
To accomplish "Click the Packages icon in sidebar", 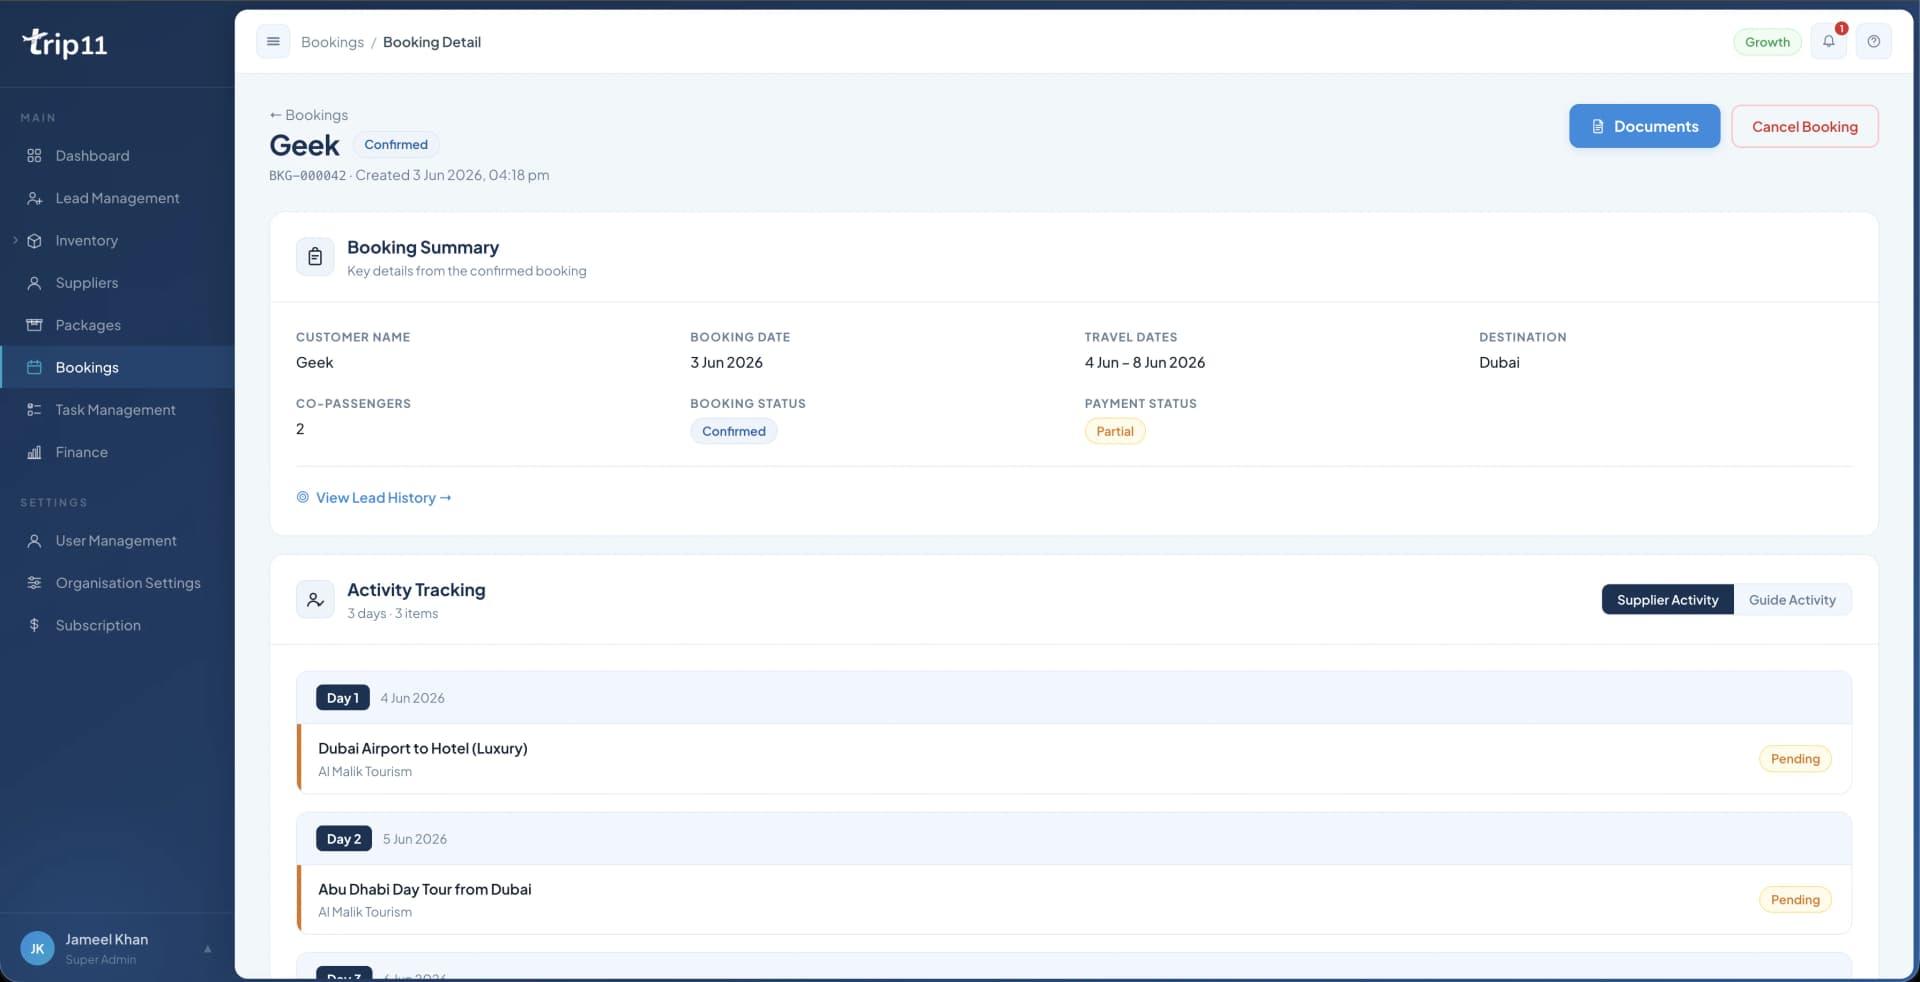I will tap(34, 325).
